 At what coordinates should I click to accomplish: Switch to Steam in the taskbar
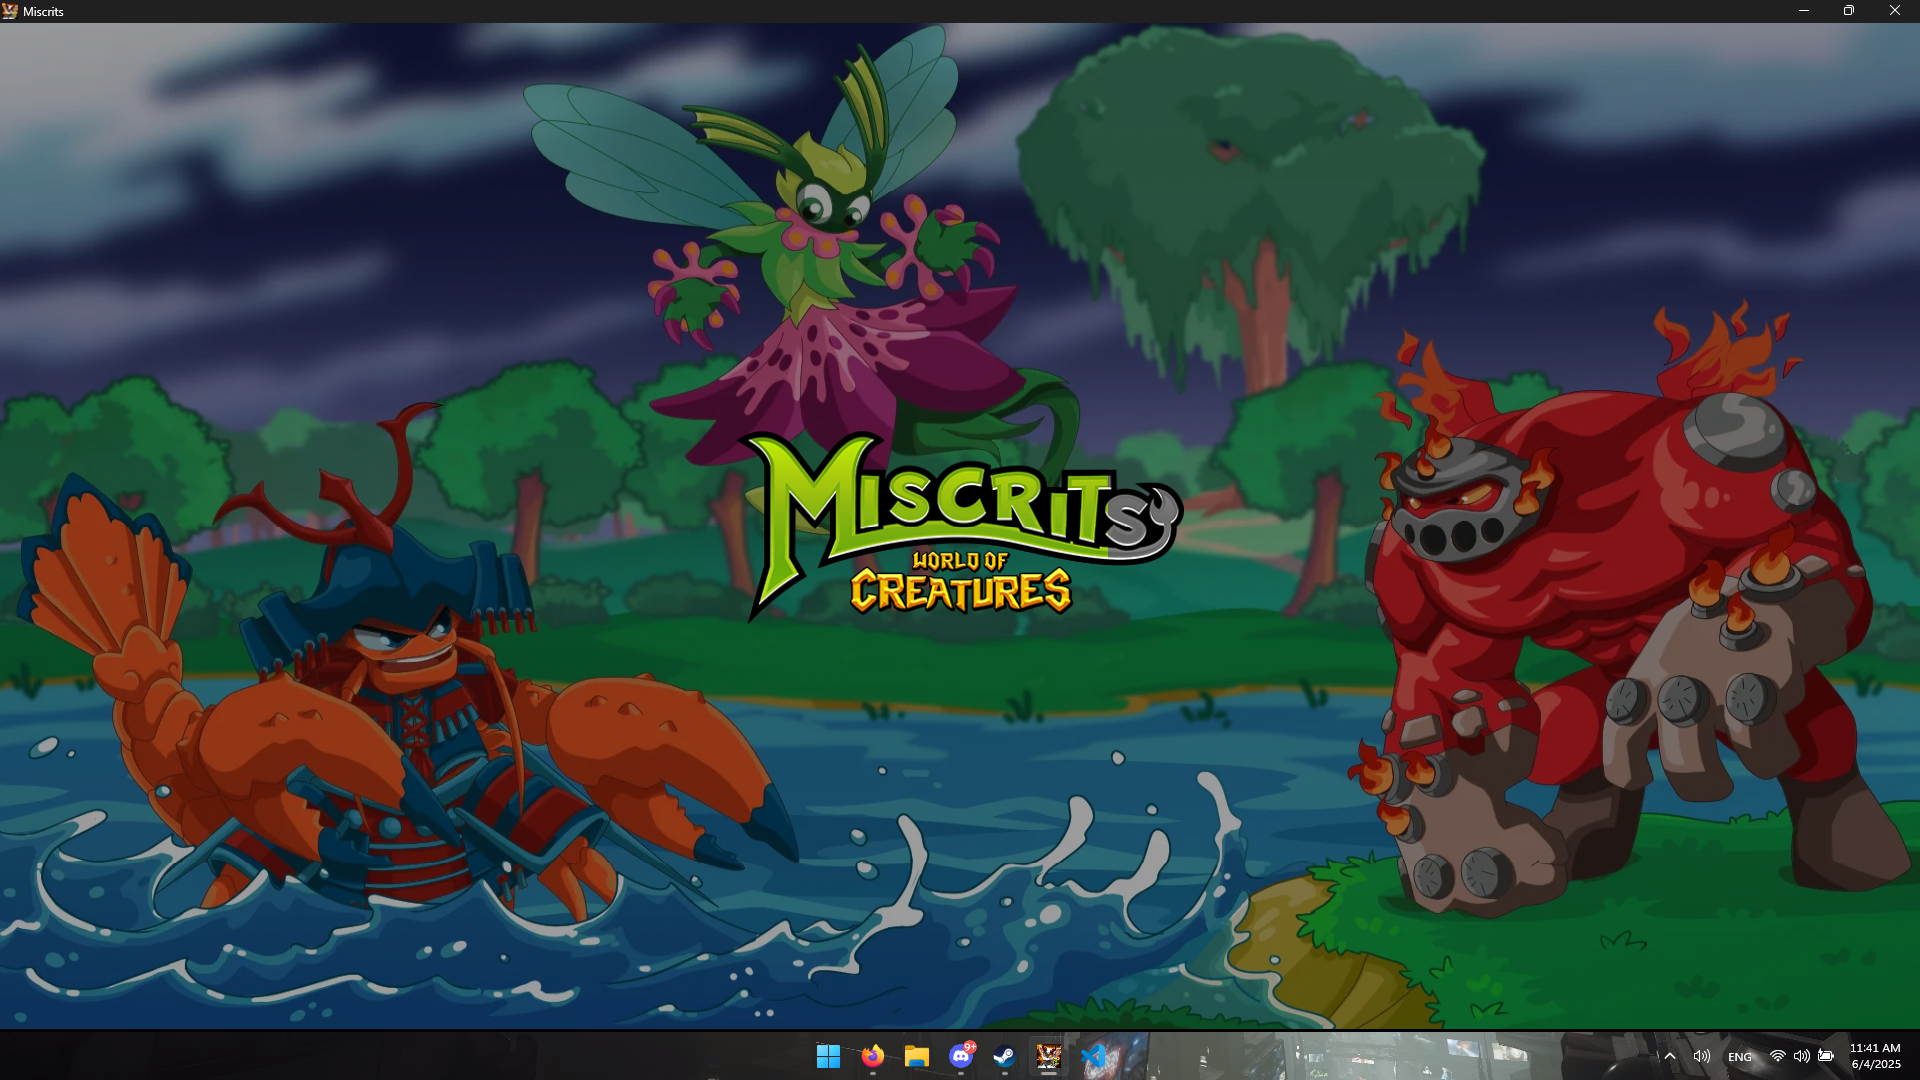[x=1004, y=1056]
